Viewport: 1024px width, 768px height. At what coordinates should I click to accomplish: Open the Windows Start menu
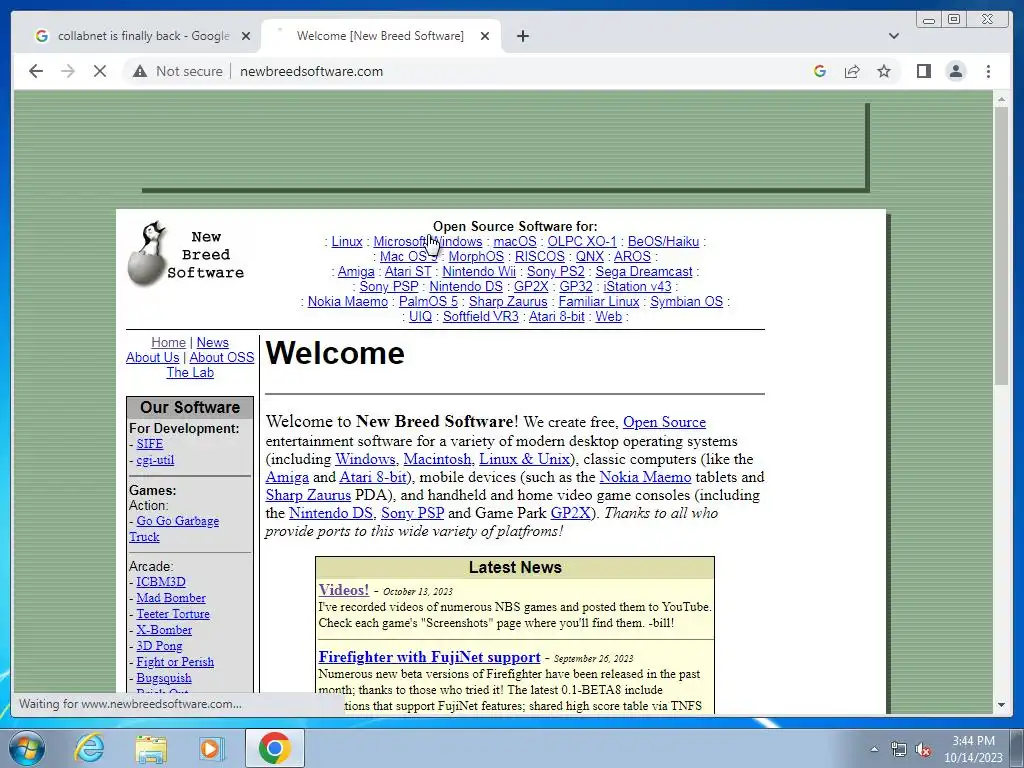26,748
